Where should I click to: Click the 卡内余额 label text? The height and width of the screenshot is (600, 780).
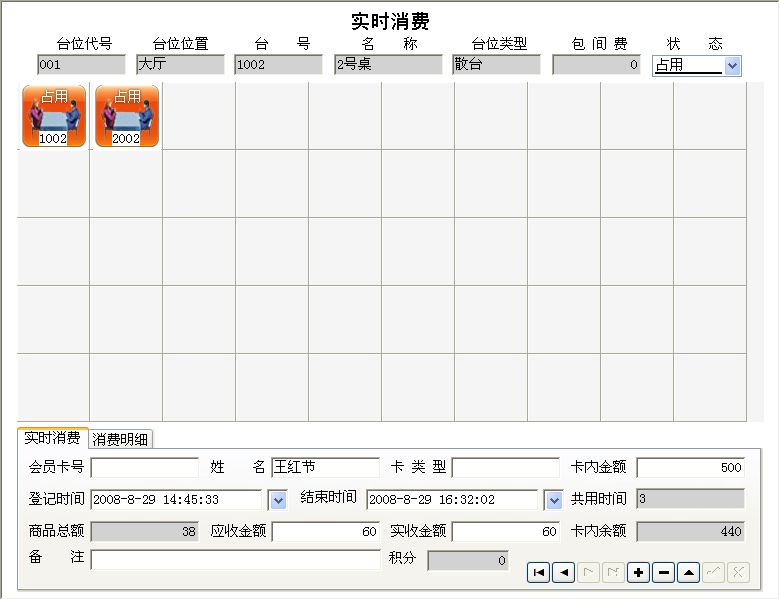598,531
